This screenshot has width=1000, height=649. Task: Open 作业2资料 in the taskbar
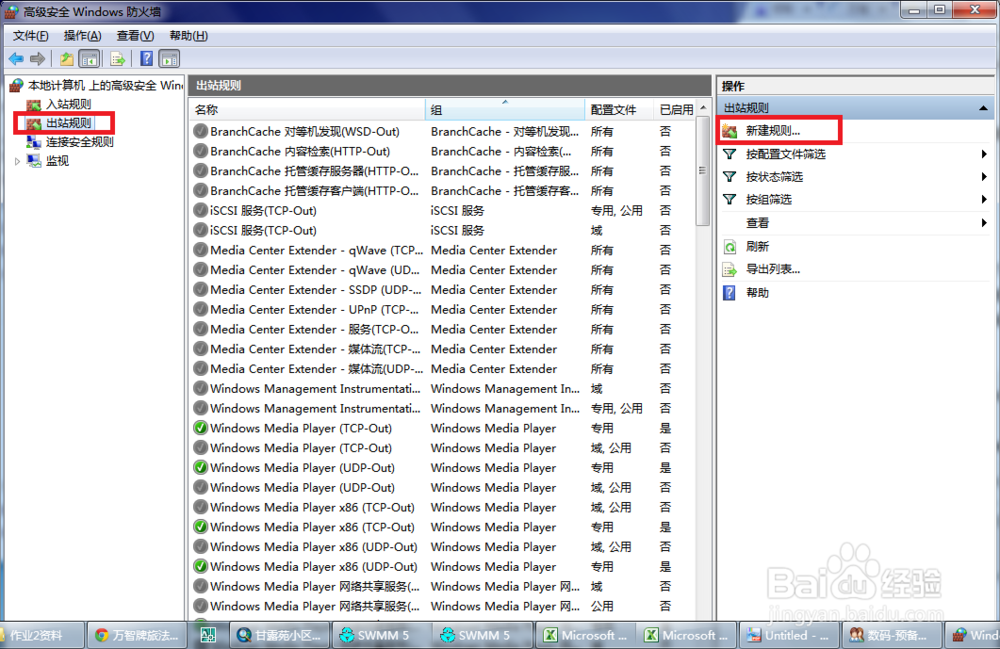42,635
